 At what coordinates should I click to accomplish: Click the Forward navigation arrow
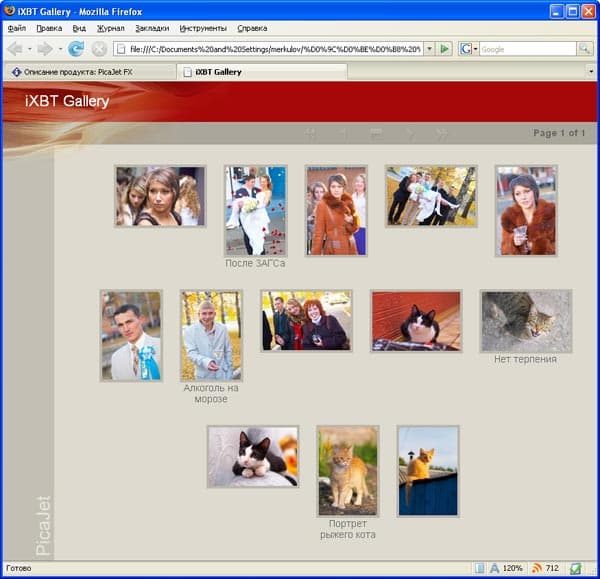click(46, 49)
